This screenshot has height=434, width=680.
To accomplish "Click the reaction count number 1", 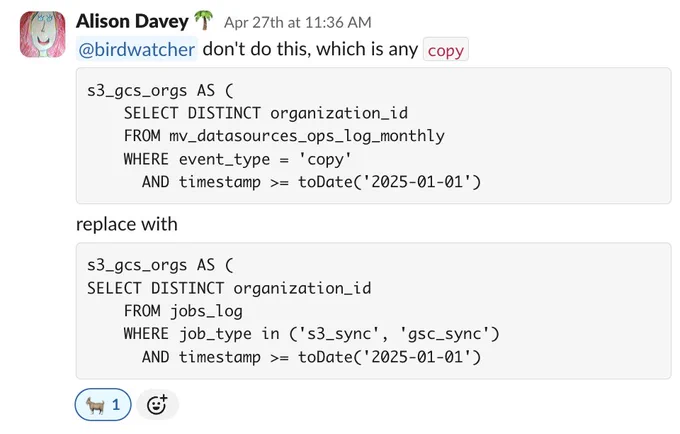I will pyautogui.click(x=116, y=405).
